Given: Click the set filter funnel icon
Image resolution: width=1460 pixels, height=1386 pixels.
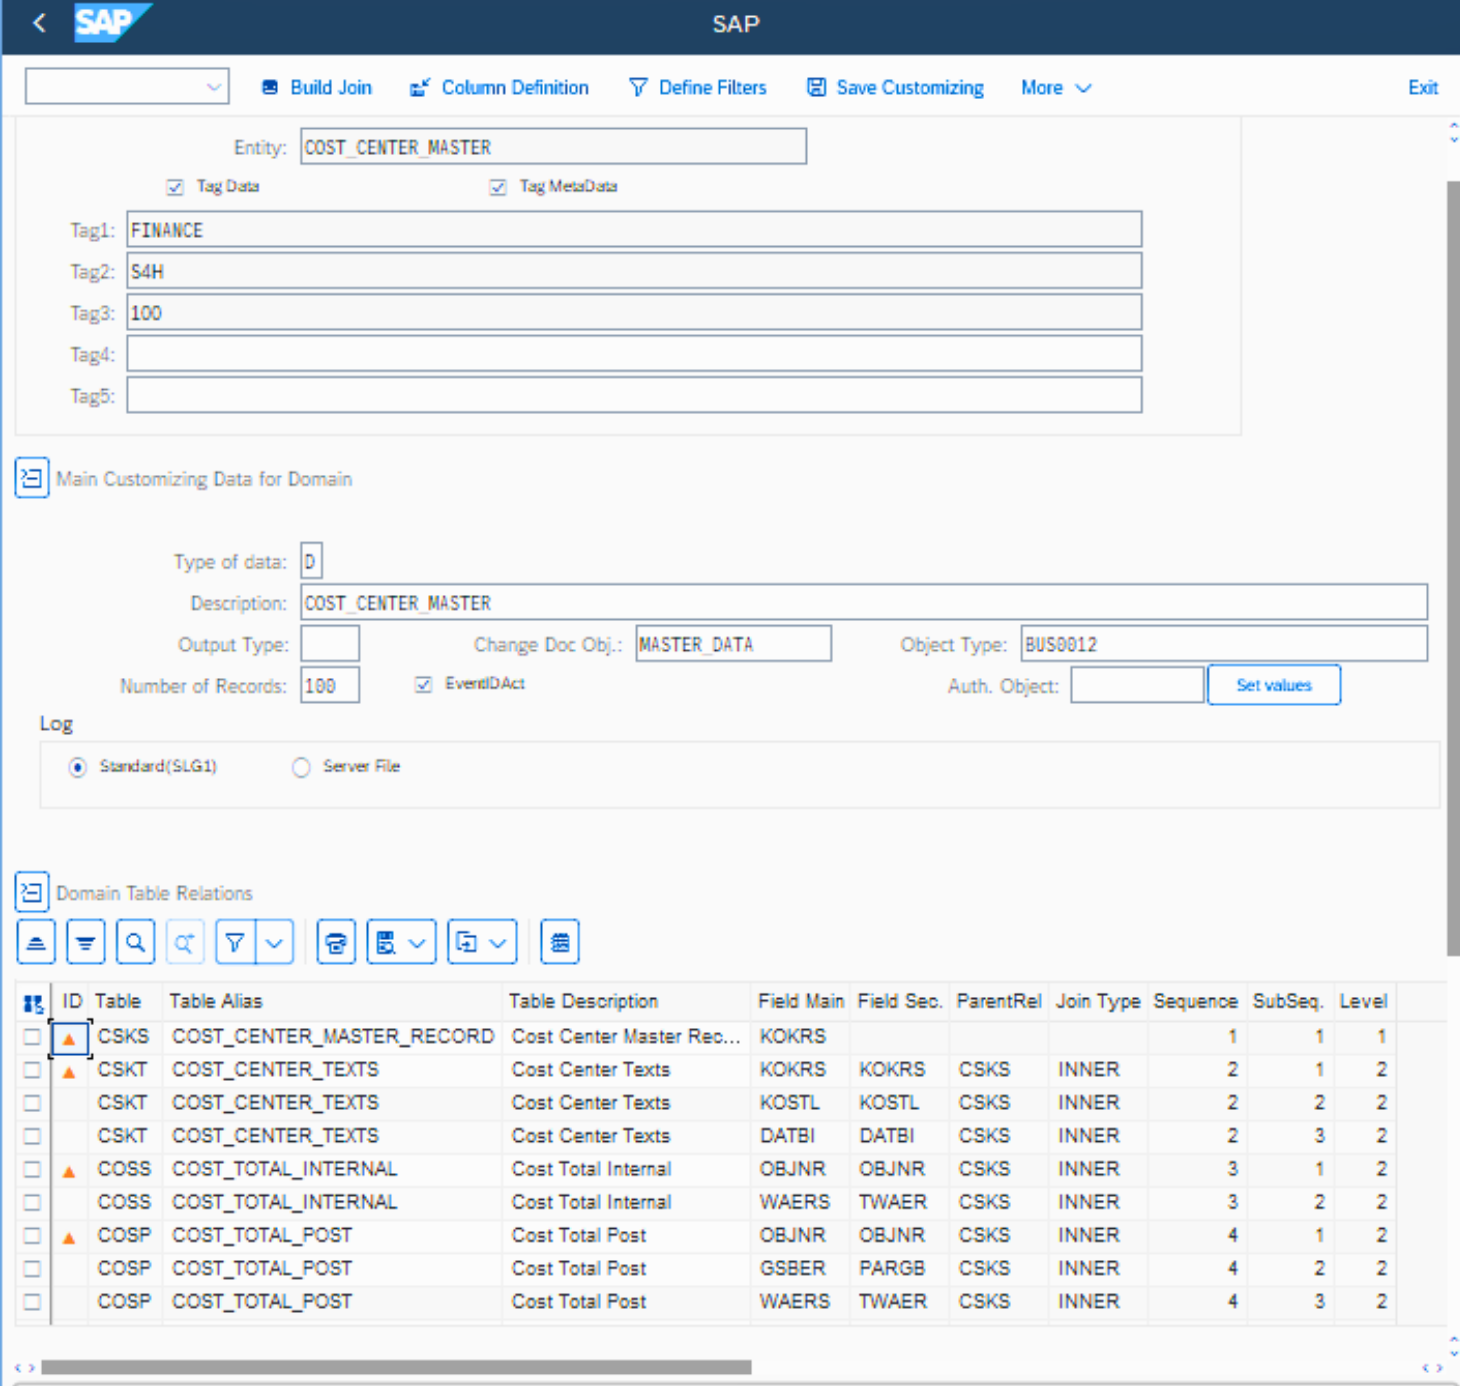Looking at the screenshot, I should coord(235,942).
